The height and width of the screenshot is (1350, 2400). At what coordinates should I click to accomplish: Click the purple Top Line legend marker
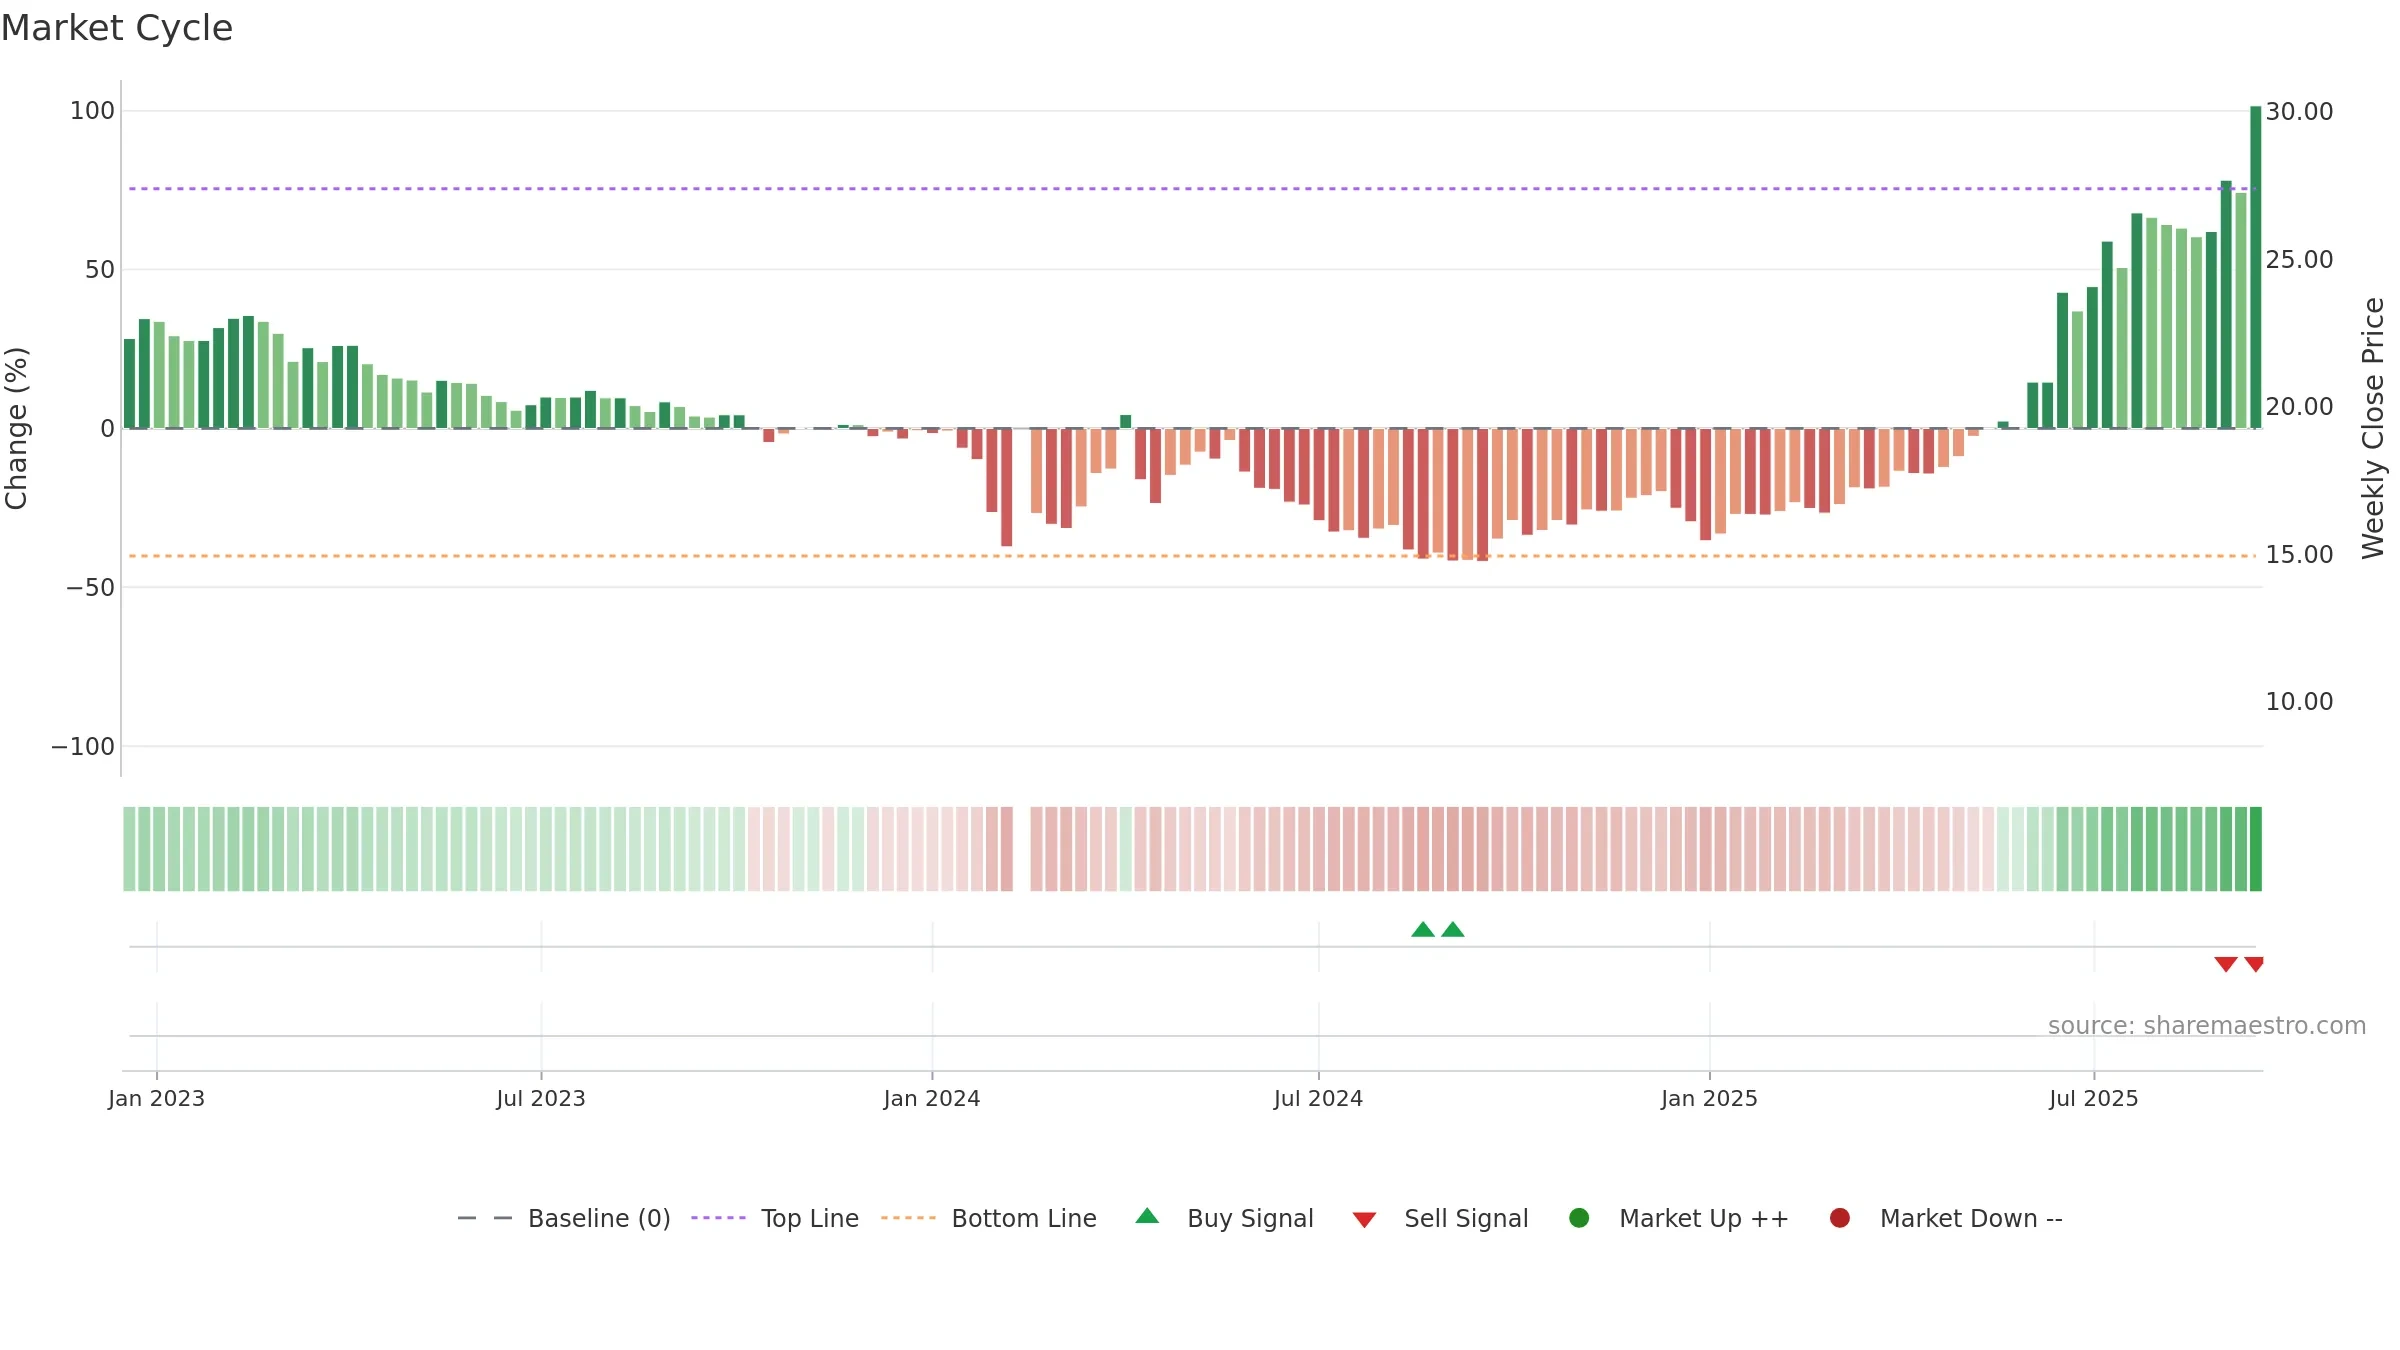(x=718, y=1218)
